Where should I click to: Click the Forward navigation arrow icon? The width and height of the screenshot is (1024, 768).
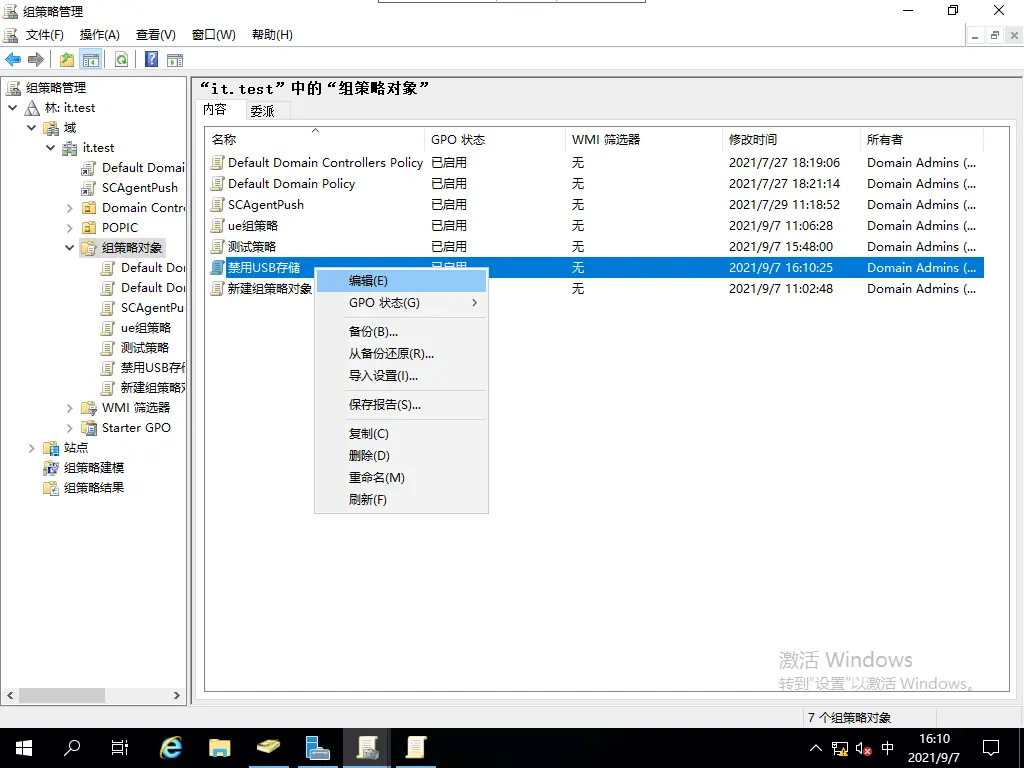pos(35,59)
